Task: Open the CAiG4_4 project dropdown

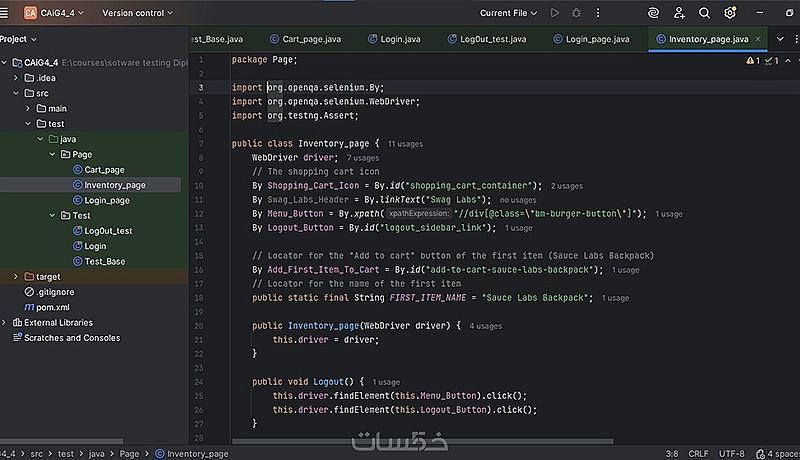Action: point(56,13)
